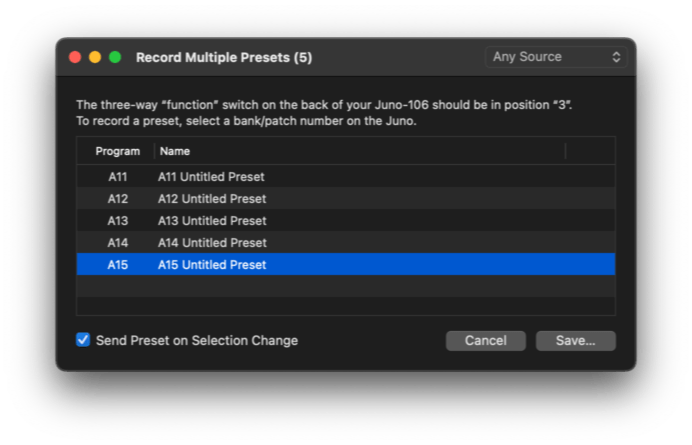Image resolution: width=692 pixels, height=445 pixels.
Task: Sort by the Program column header
Action: pyautogui.click(x=117, y=151)
